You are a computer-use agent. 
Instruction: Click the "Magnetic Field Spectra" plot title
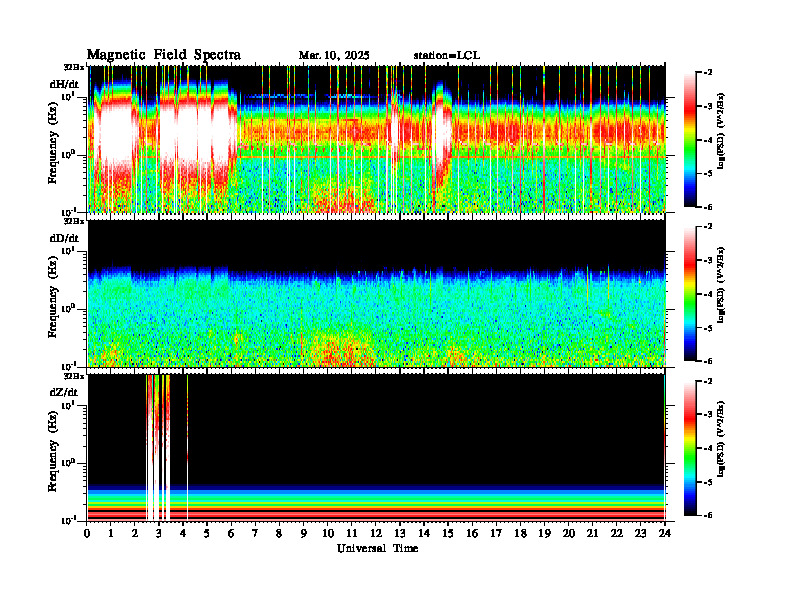coord(164,55)
